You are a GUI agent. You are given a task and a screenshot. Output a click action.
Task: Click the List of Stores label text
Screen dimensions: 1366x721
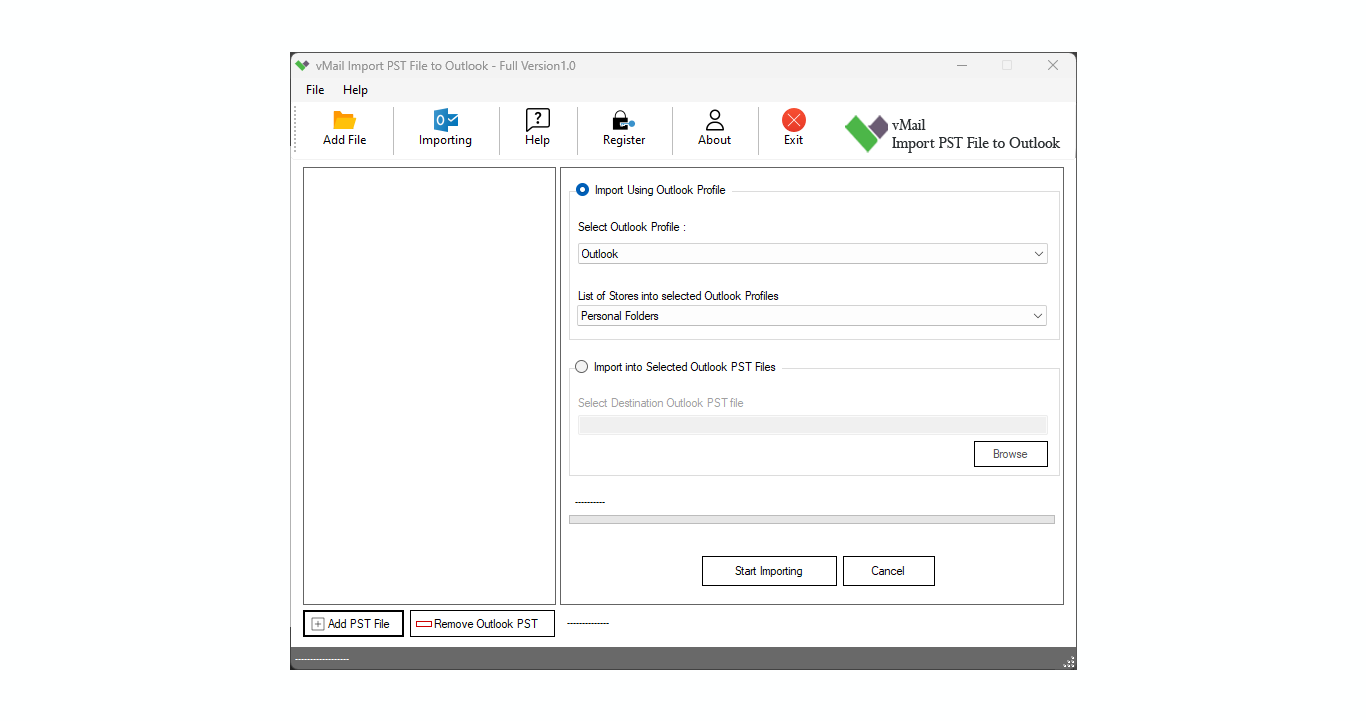(678, 296)
